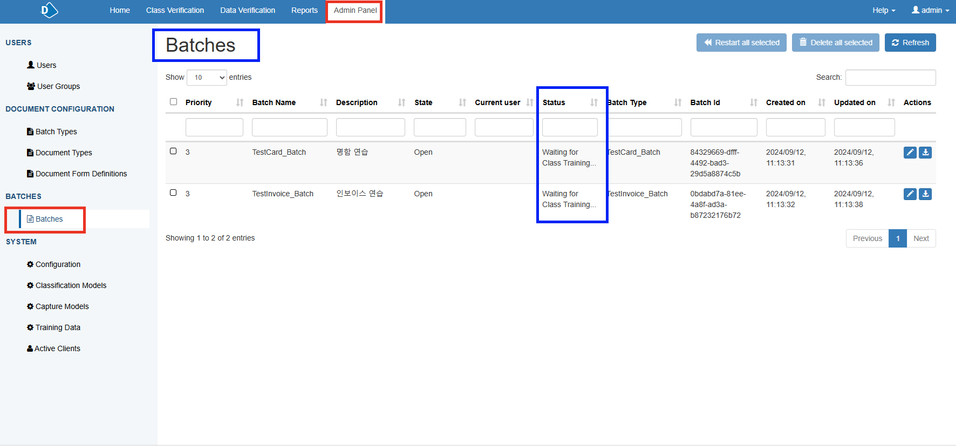Select the TestInvoice_Batch row checkbox
Screen dimensions: 956x446
pos(174,193)
